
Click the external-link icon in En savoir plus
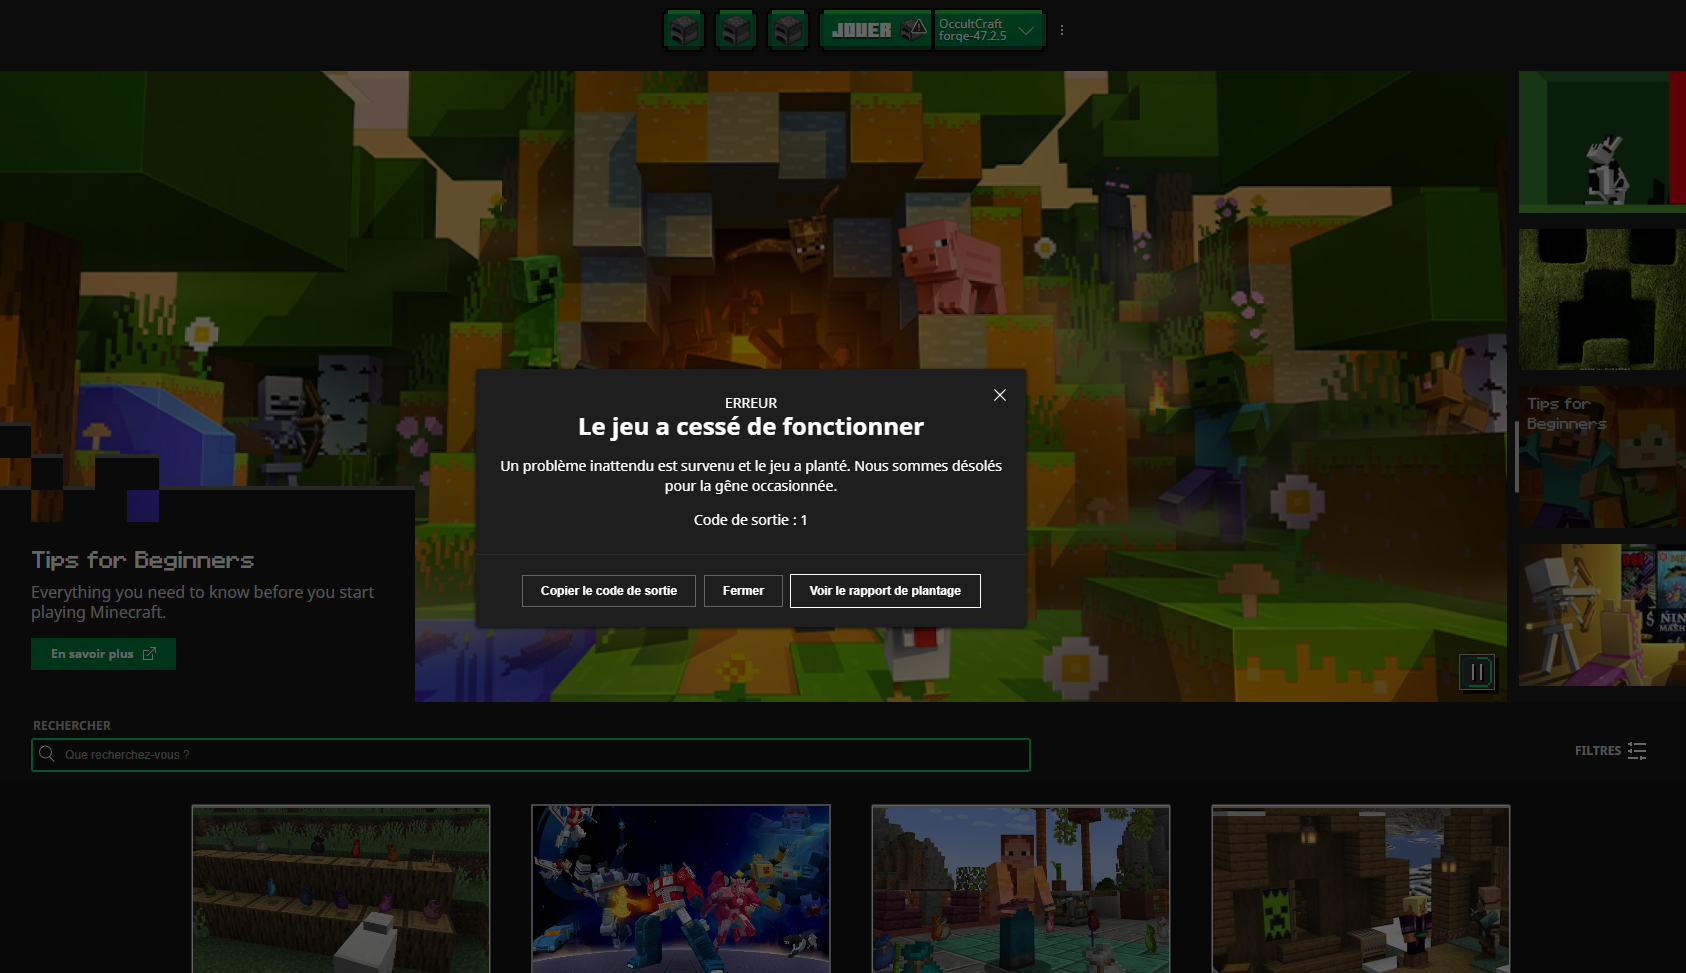coord(150,654)
